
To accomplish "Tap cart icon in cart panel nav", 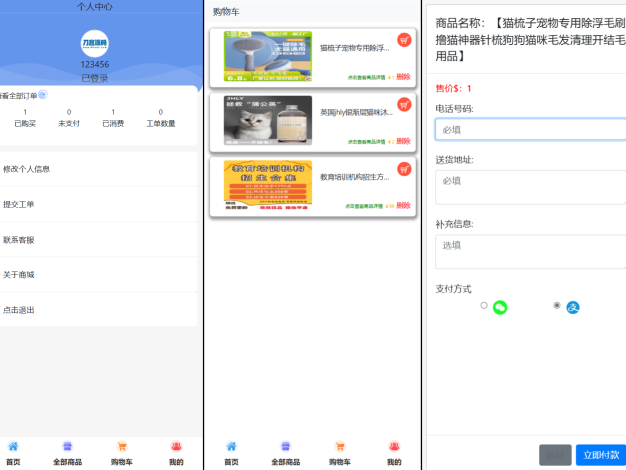I will (x=340, y=446).
